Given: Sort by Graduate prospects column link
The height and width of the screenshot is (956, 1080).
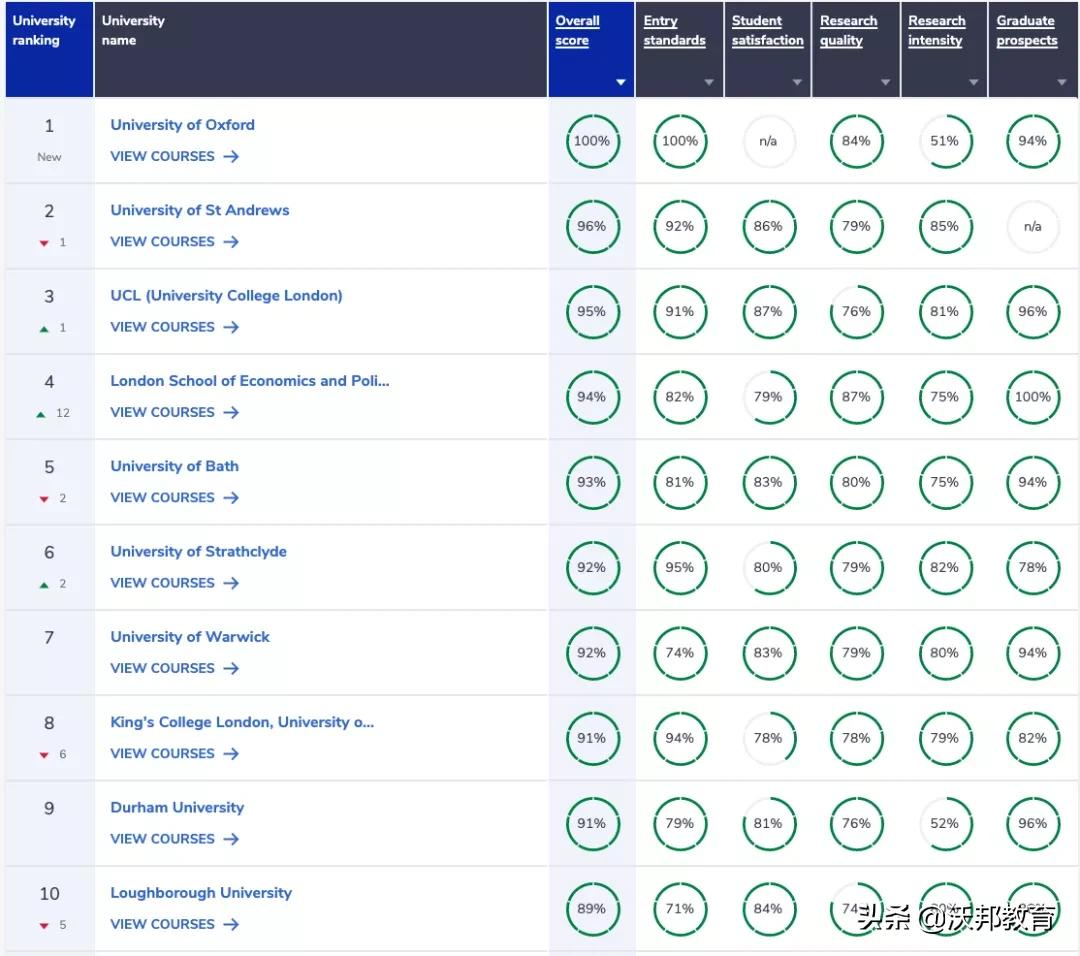Looking at the screenshot, I should coord(1026,30).
